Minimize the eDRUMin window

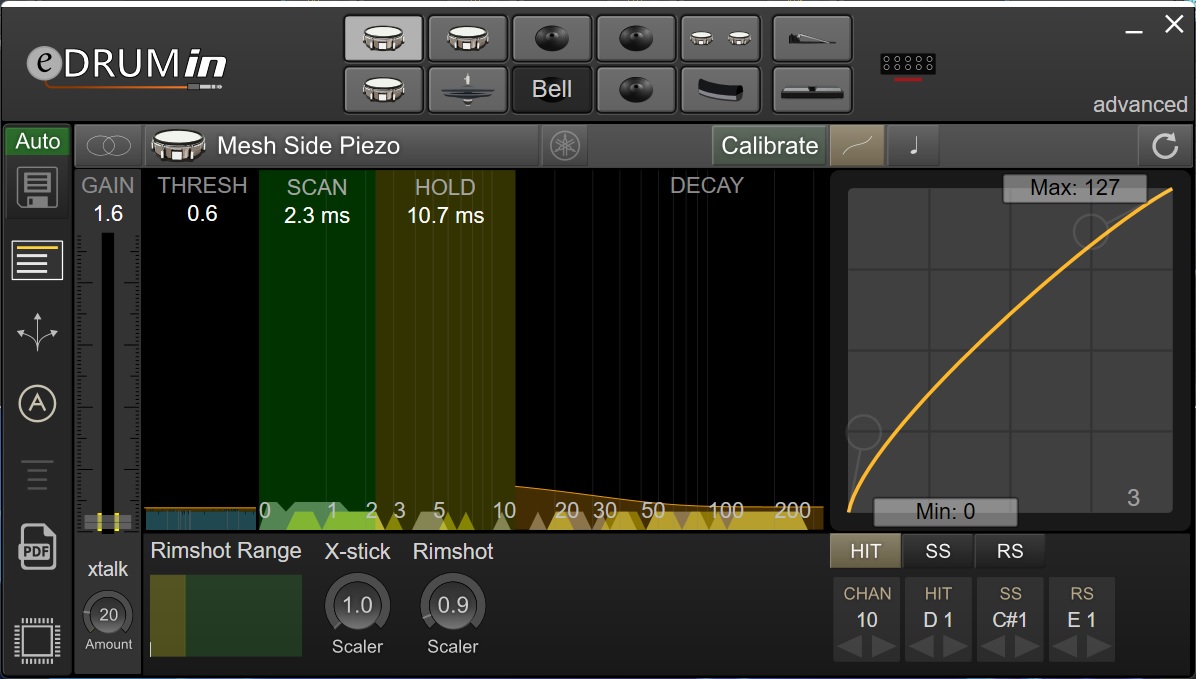pyautogui.click(x=1134, y=29)
